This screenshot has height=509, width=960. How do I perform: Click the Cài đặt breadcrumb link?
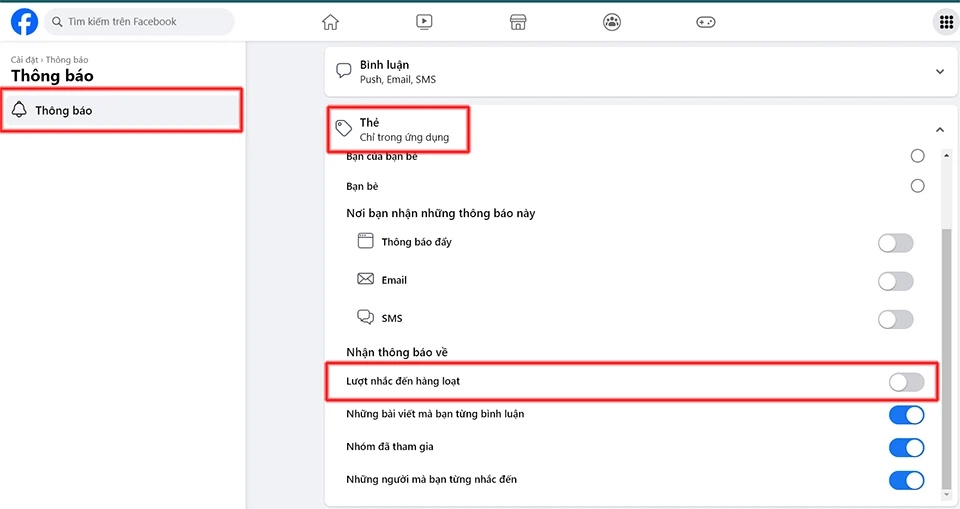click(x=24, y=59)
